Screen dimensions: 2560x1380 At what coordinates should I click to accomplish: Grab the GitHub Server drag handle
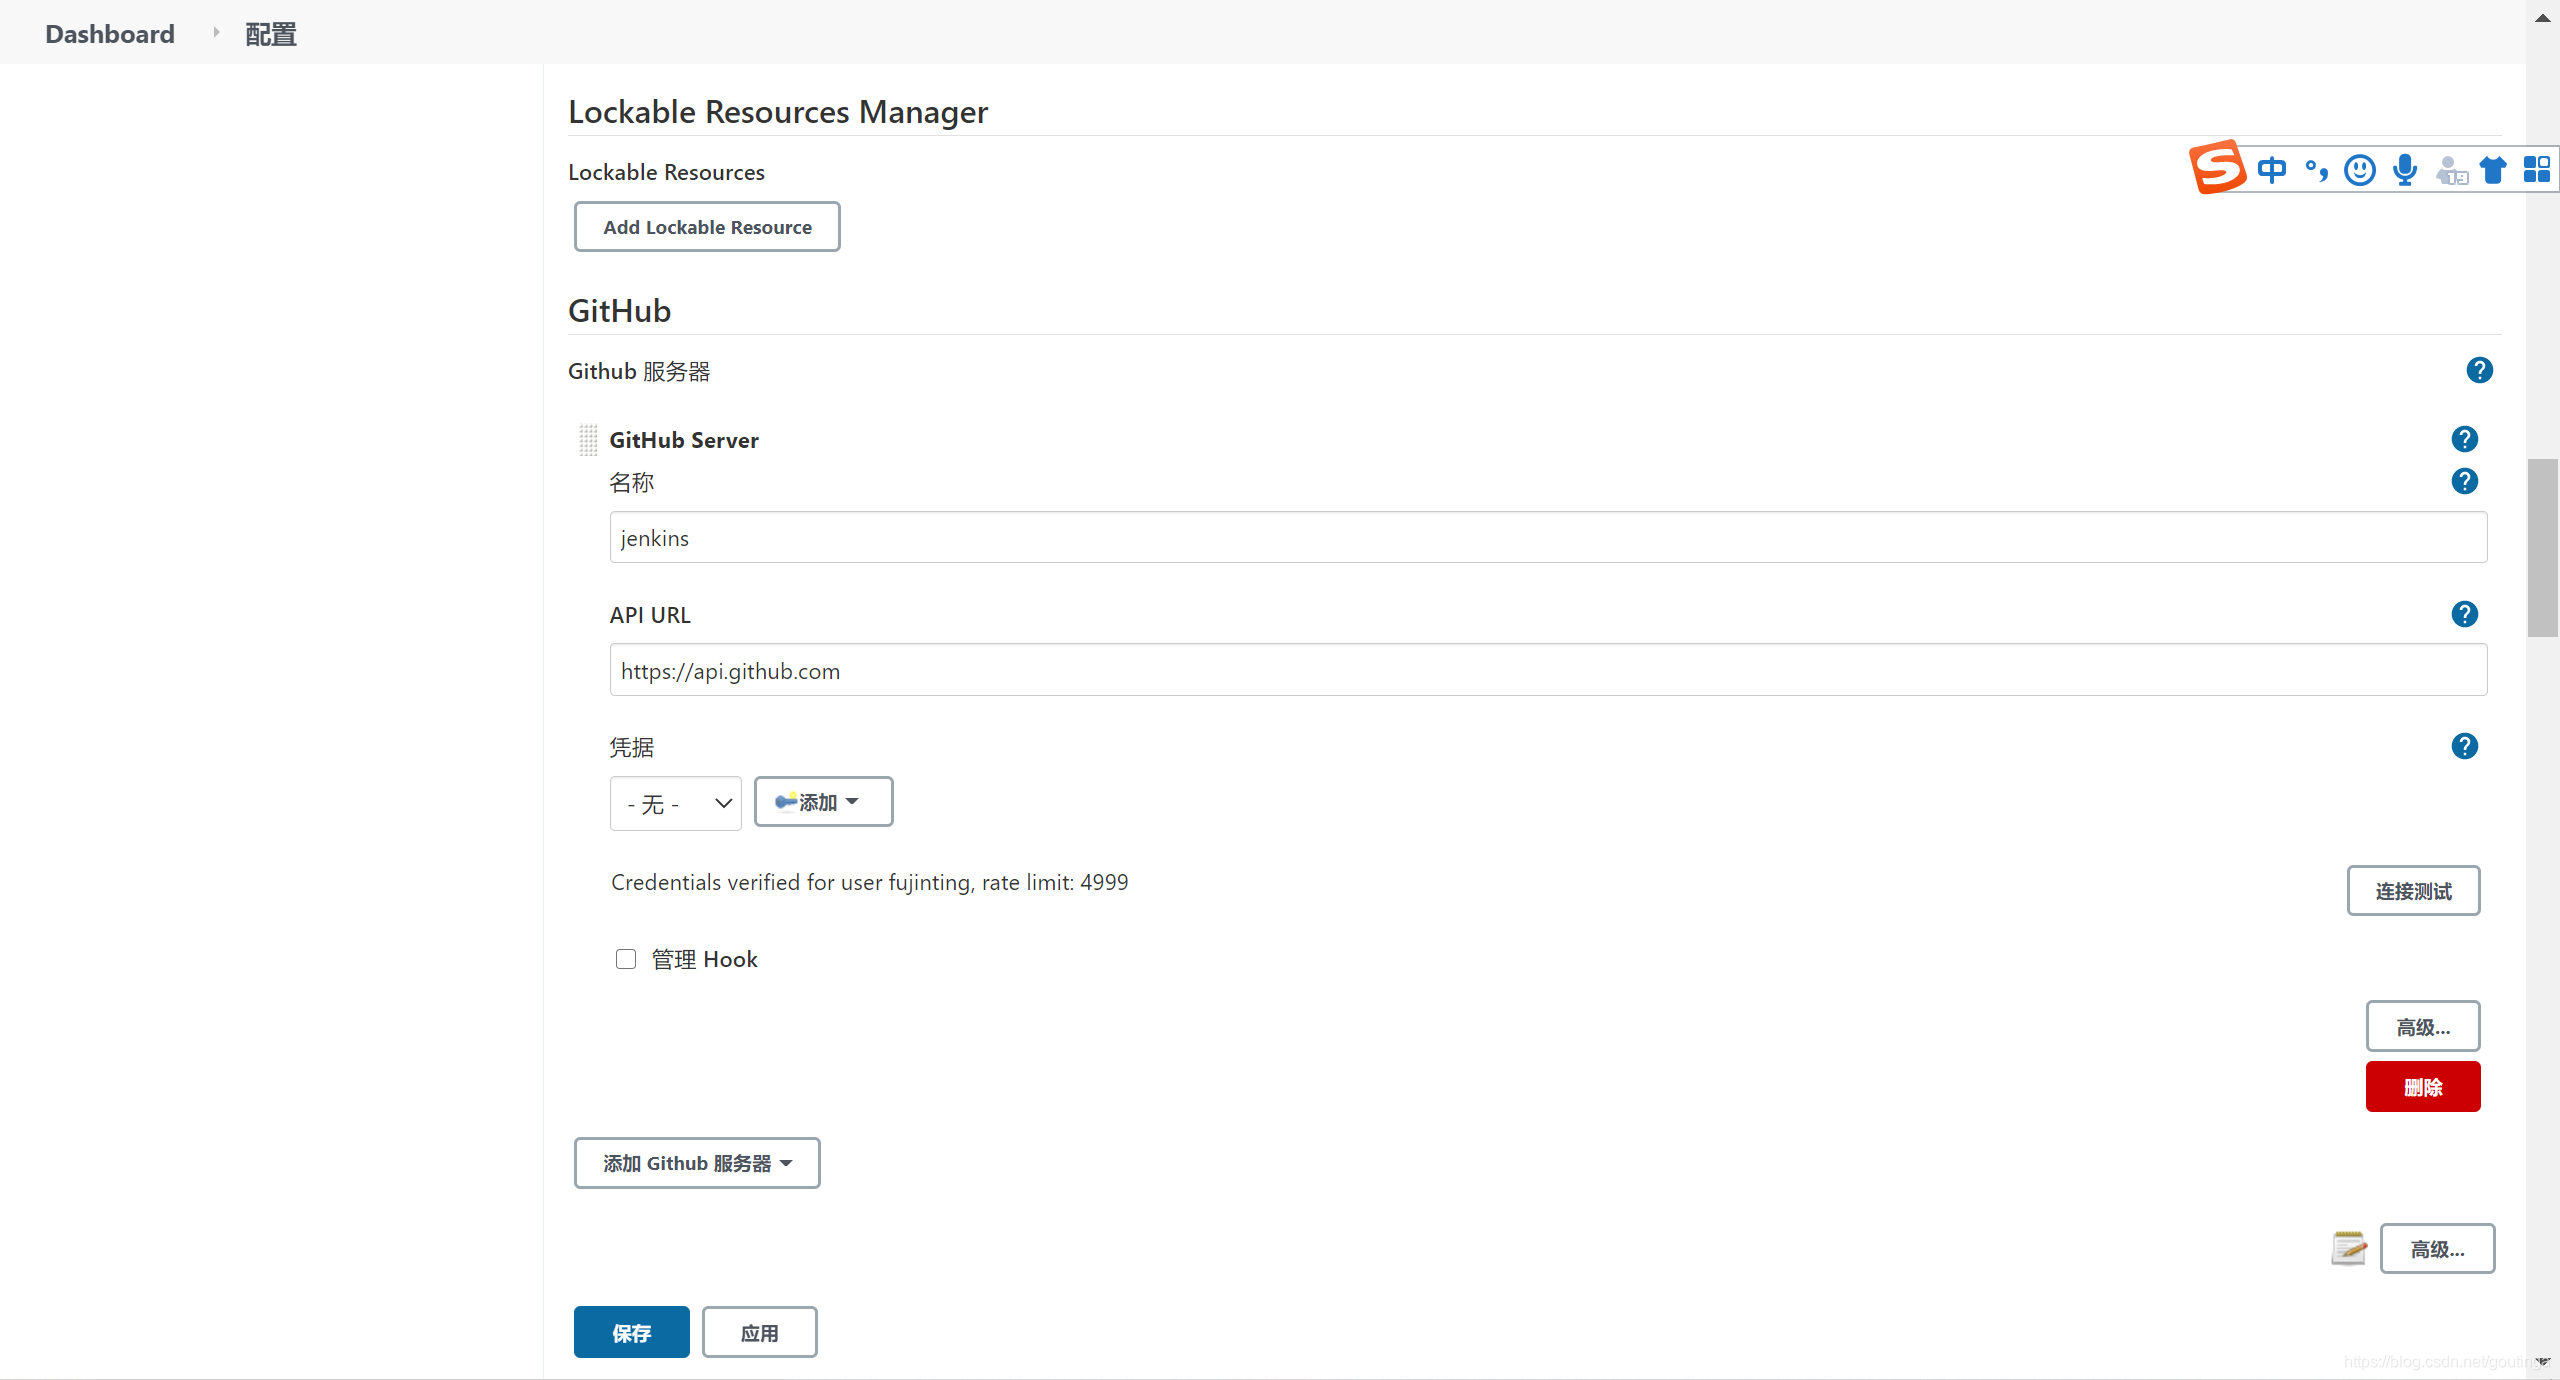(x=588, y=440)
